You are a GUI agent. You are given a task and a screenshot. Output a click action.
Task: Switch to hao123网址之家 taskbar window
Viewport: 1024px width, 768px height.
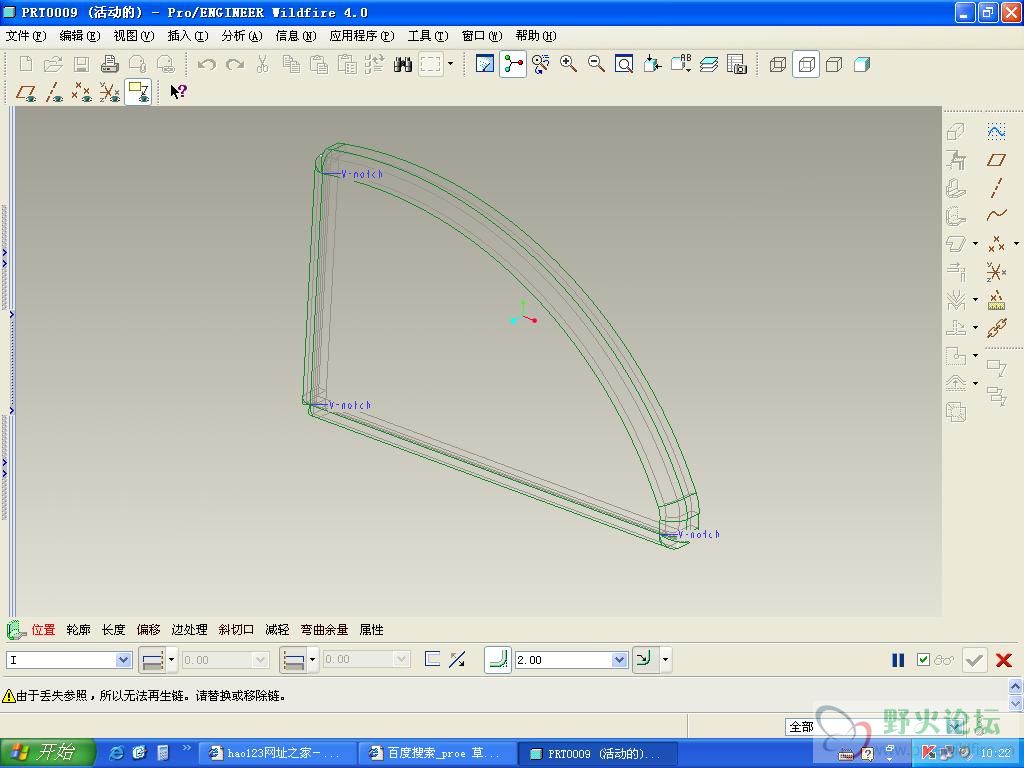click(276, 753)
